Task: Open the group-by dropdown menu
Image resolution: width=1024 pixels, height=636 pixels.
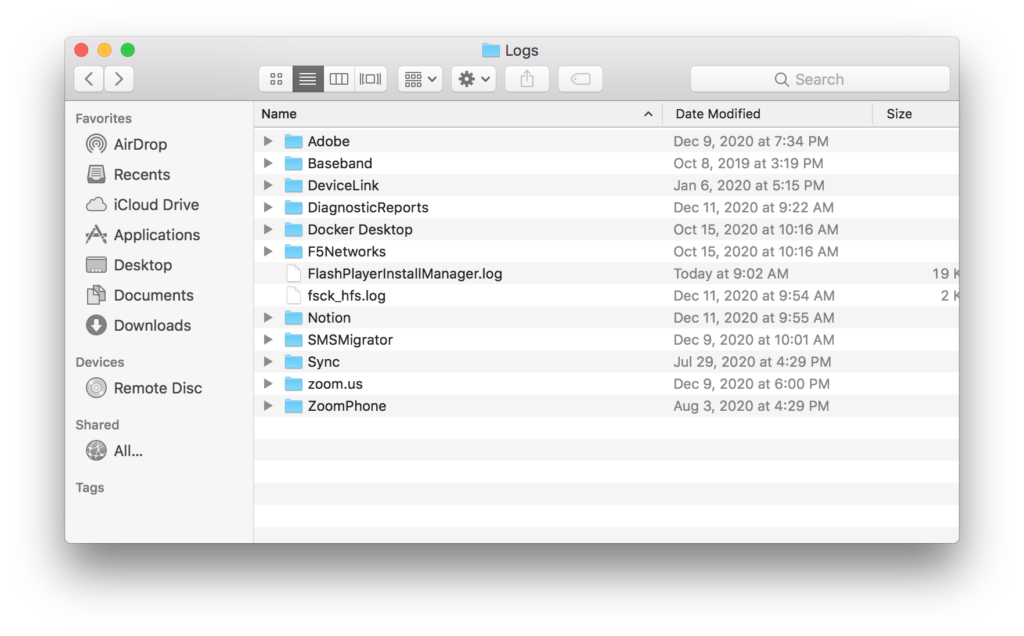Action: coord(420,79)
